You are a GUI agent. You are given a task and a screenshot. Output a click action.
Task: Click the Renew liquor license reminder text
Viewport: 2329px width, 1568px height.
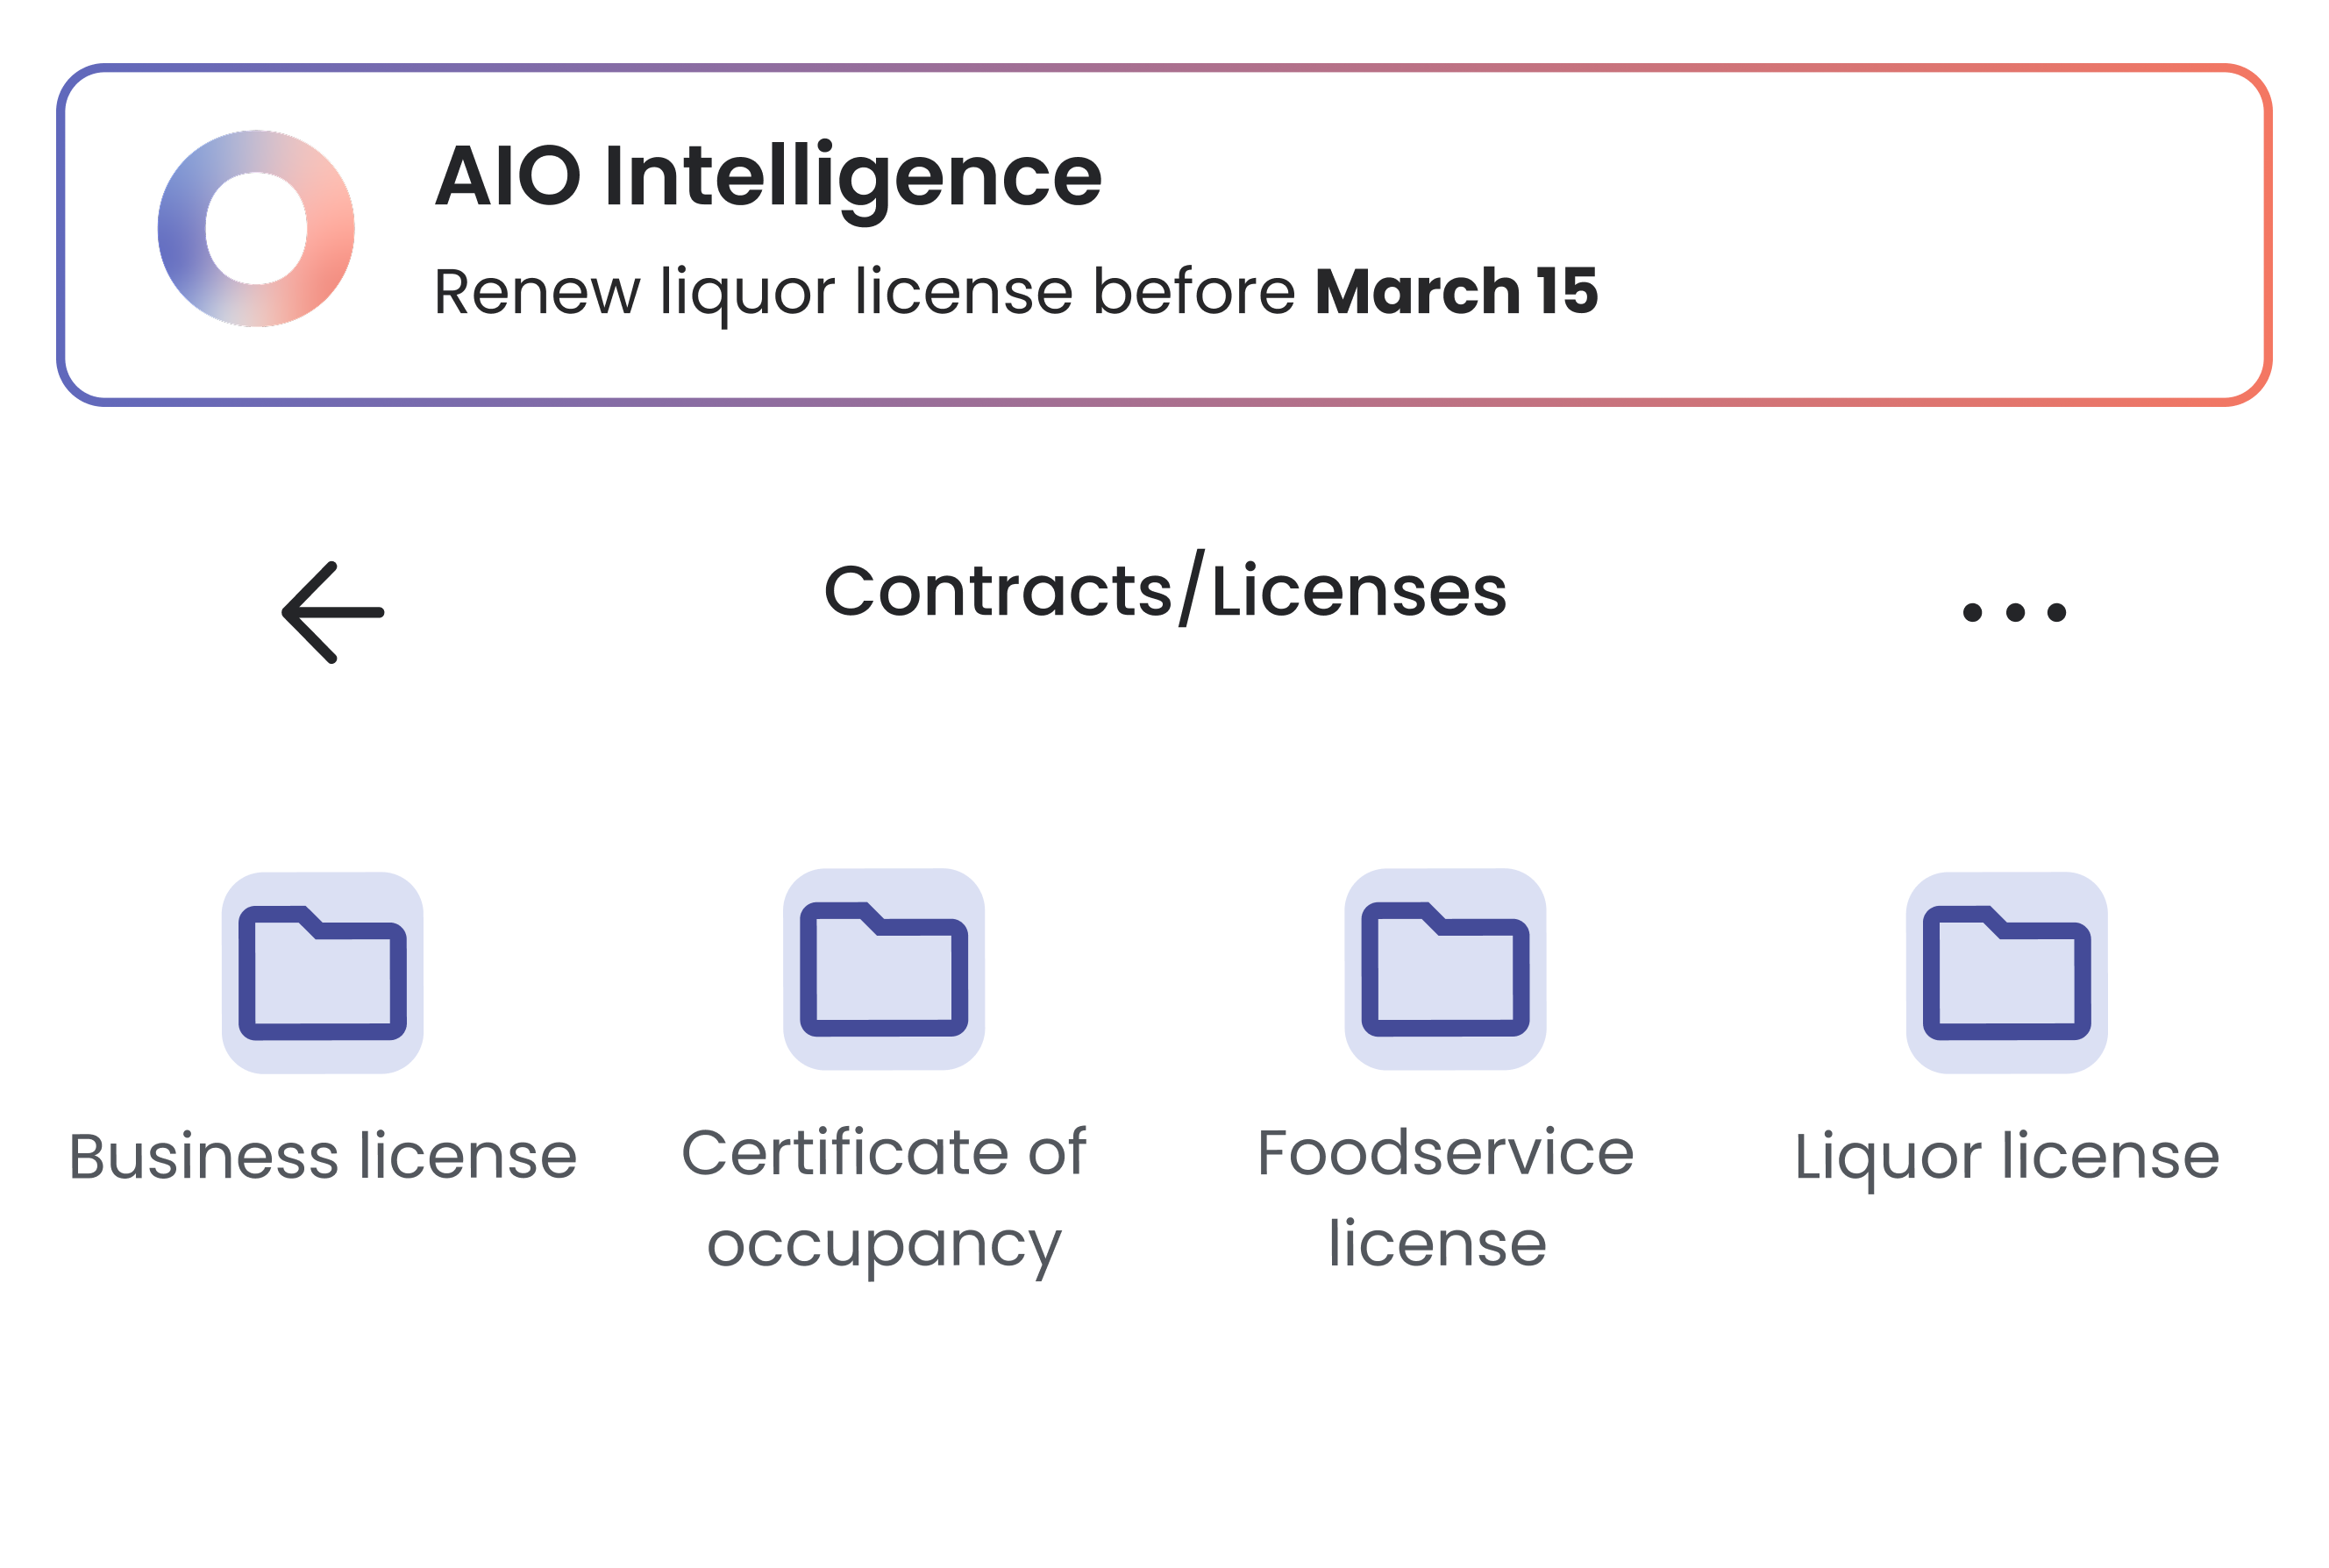pyautogui.click(x=864, y=292)
